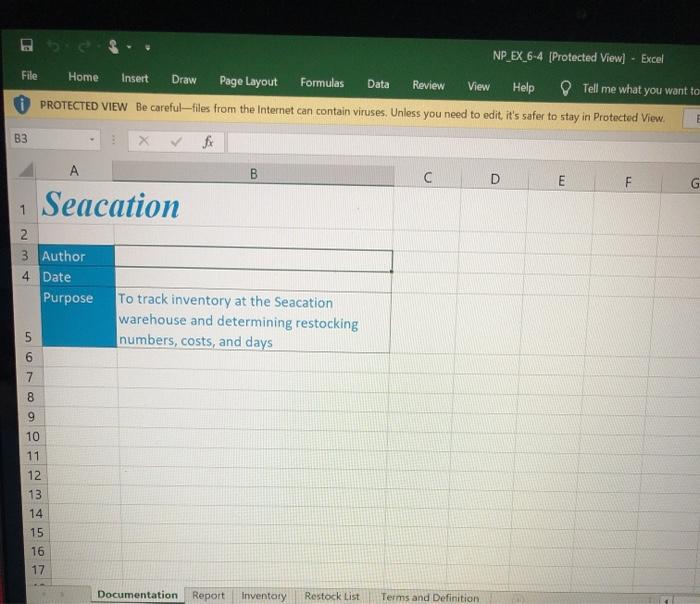Select column A header
The image size is (700, 604).
(x=74, y=171)
